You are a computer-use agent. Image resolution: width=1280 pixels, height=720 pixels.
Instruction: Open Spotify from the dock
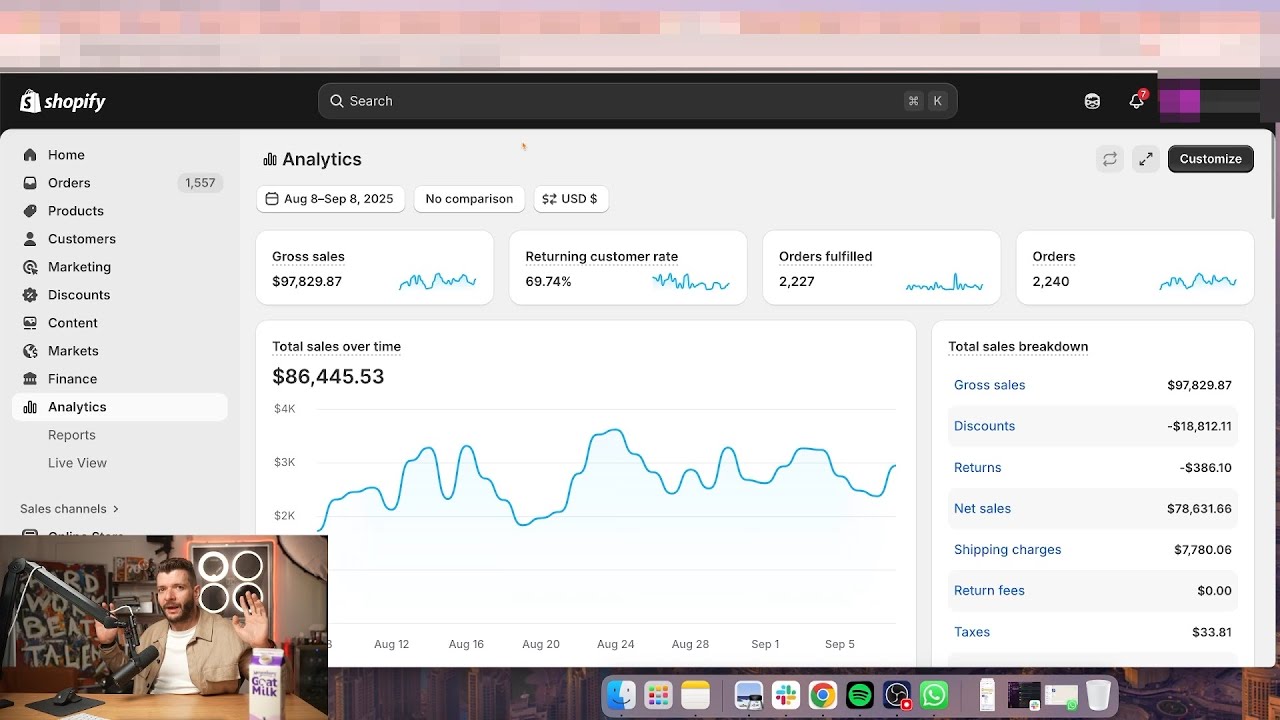(x=860, y=695)
